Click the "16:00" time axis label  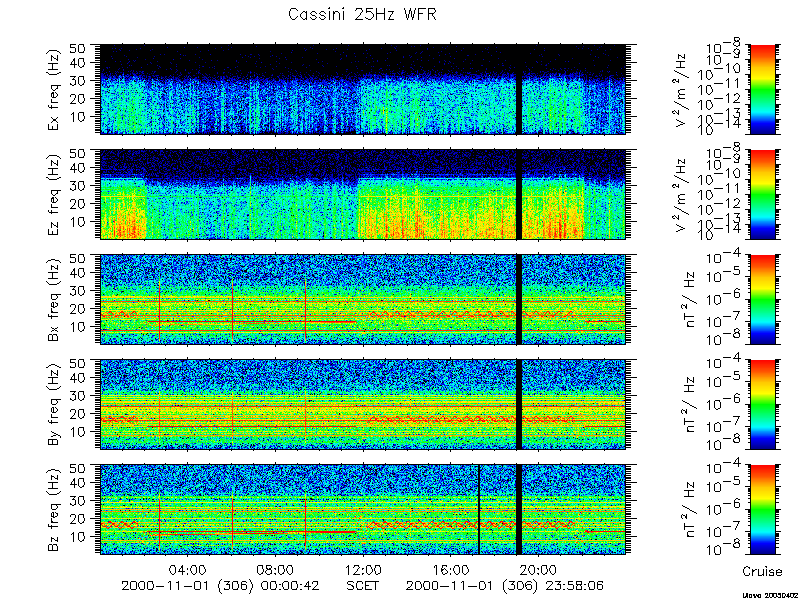[451, 569]
